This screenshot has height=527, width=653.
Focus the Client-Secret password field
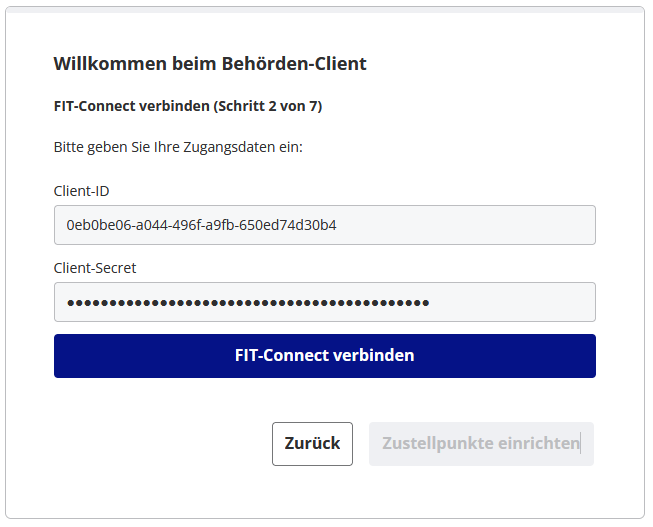pyautogui.click(x=324, y=302)
